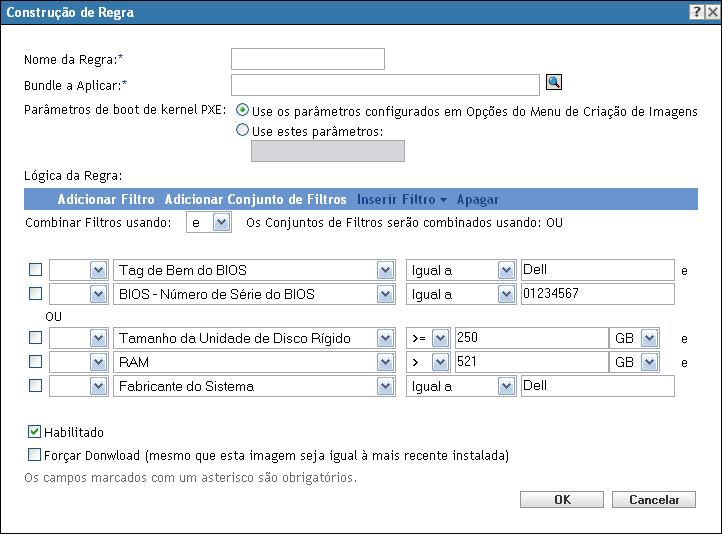Click 'Apagar' to delete filters

477,199
